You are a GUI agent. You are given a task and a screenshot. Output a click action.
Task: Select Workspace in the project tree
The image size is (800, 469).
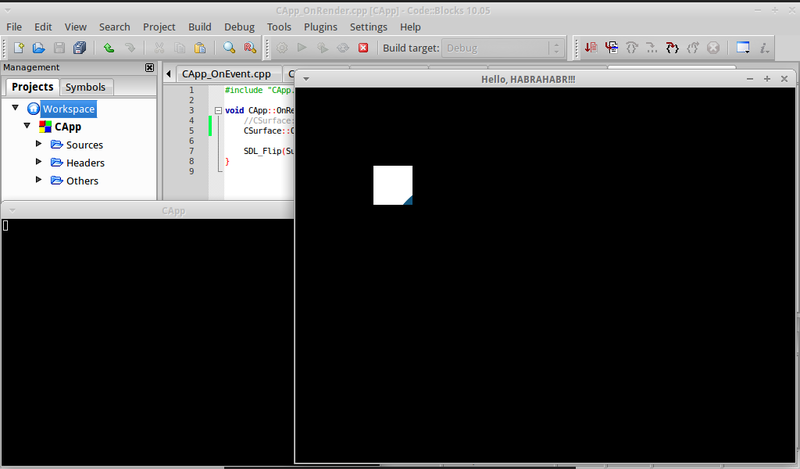click(68, 109)
